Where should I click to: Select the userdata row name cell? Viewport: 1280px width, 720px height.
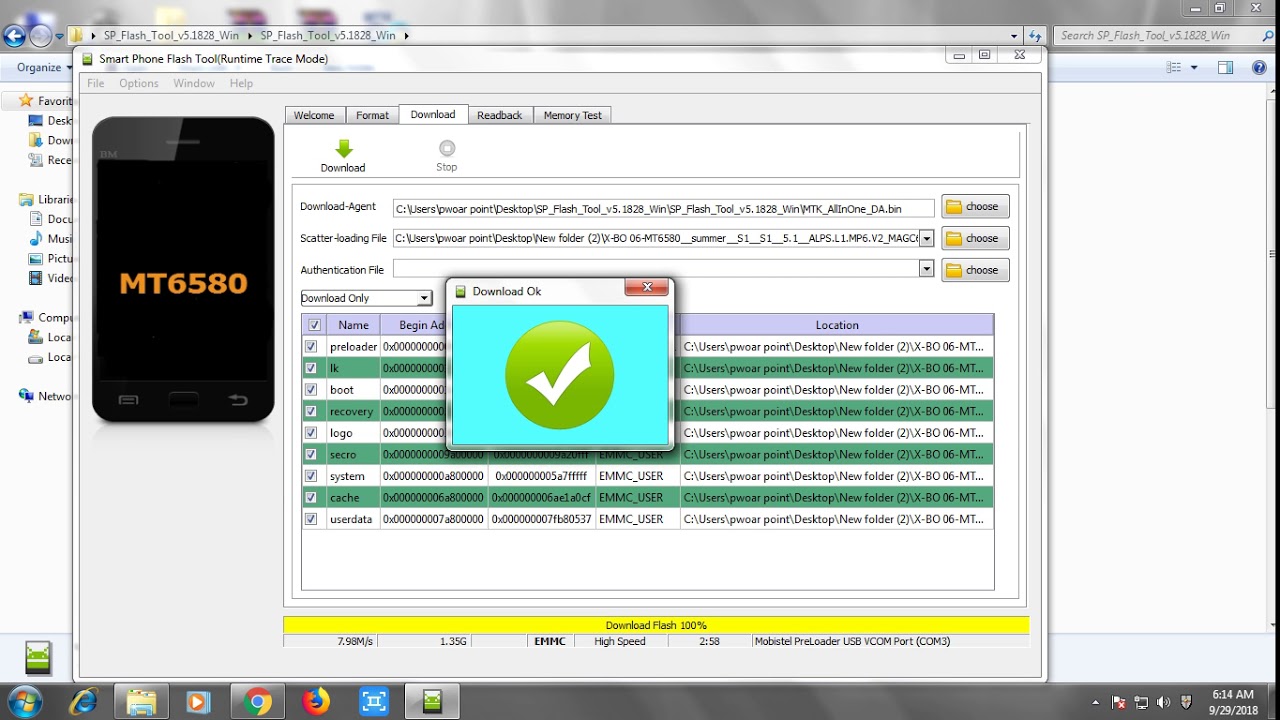point(353,519)
